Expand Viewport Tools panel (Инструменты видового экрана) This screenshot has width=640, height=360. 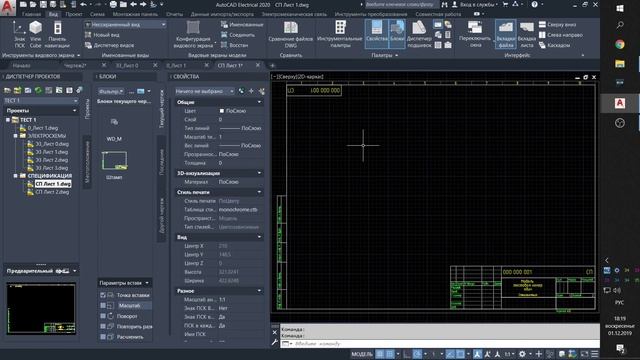pos(41,55)
